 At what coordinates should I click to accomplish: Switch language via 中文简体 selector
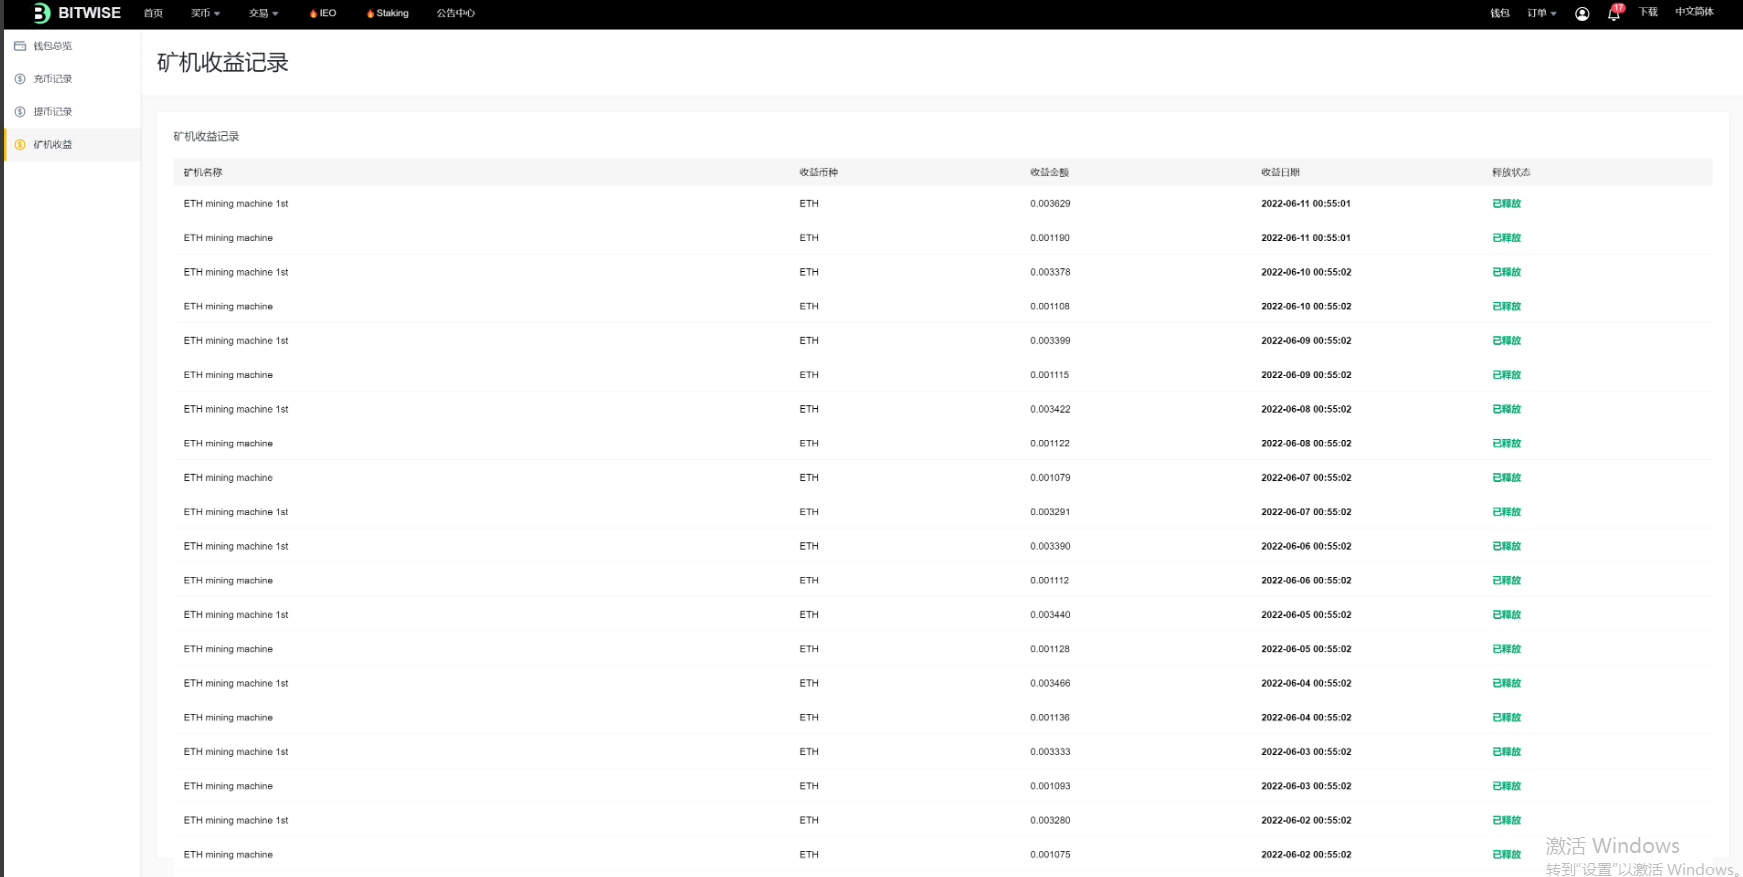[x=1694, y=12]
